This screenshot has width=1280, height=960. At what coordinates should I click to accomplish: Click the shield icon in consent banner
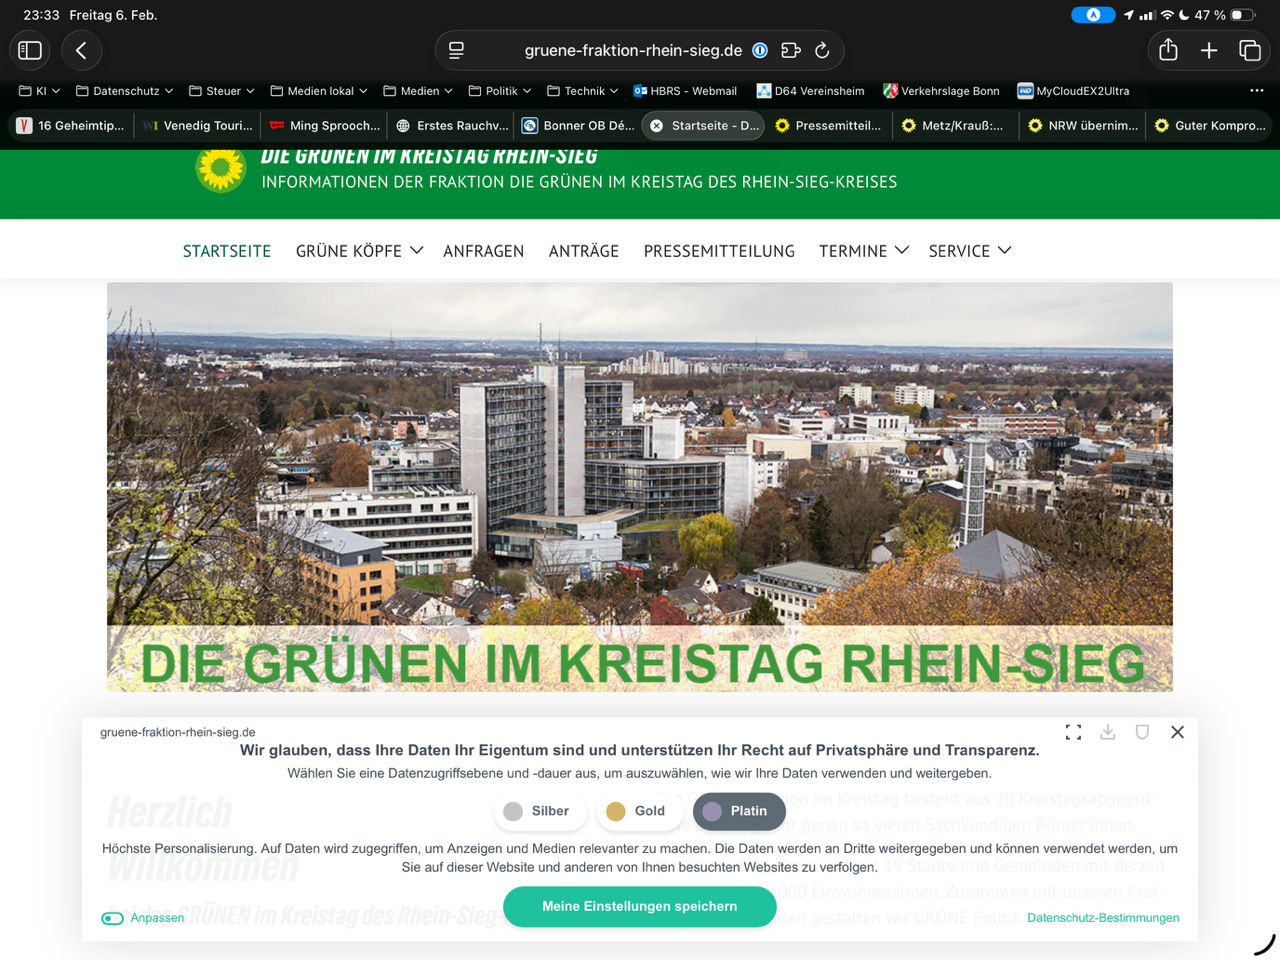click(1142, 732)
